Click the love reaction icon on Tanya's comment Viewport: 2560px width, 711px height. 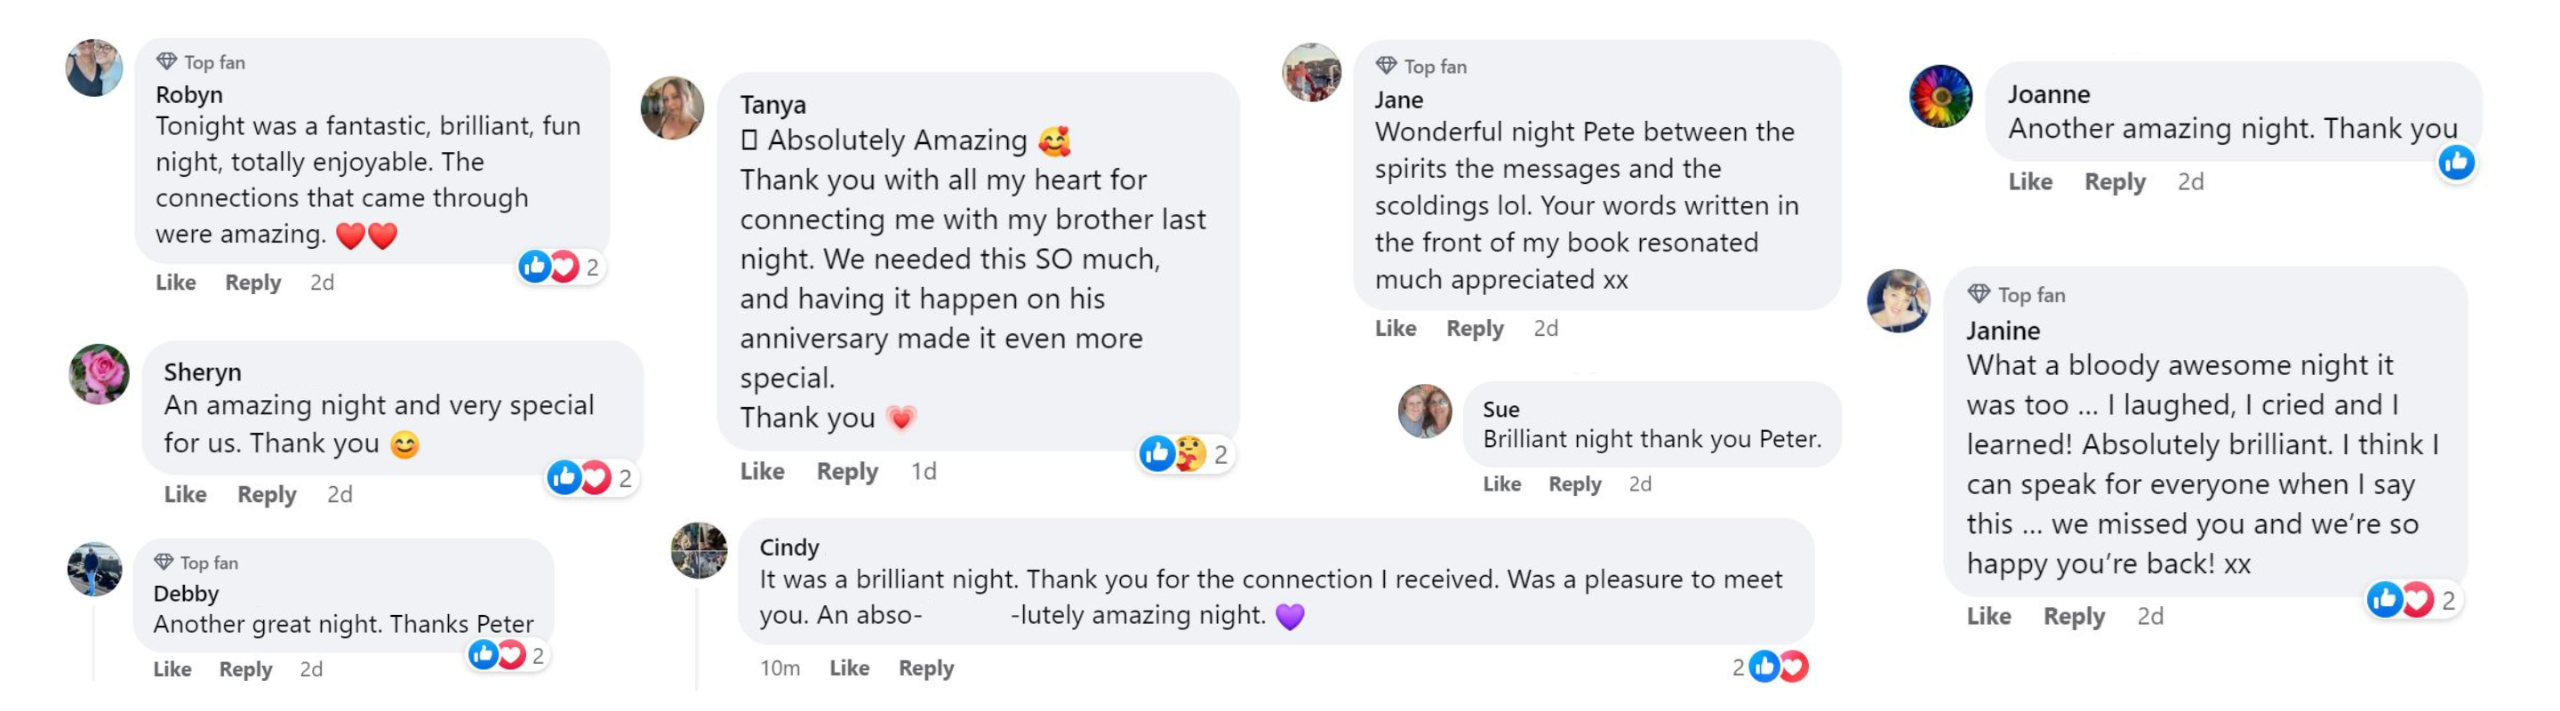click(1190, 455)
